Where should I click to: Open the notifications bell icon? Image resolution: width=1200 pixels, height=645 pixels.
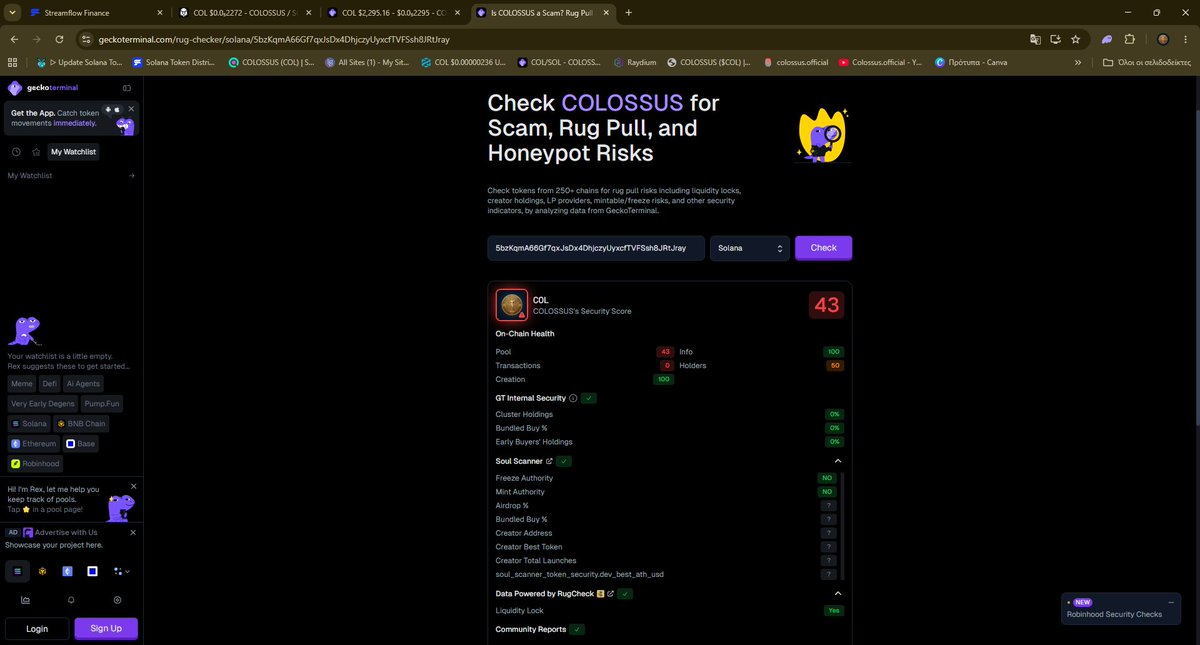[71, 600]
